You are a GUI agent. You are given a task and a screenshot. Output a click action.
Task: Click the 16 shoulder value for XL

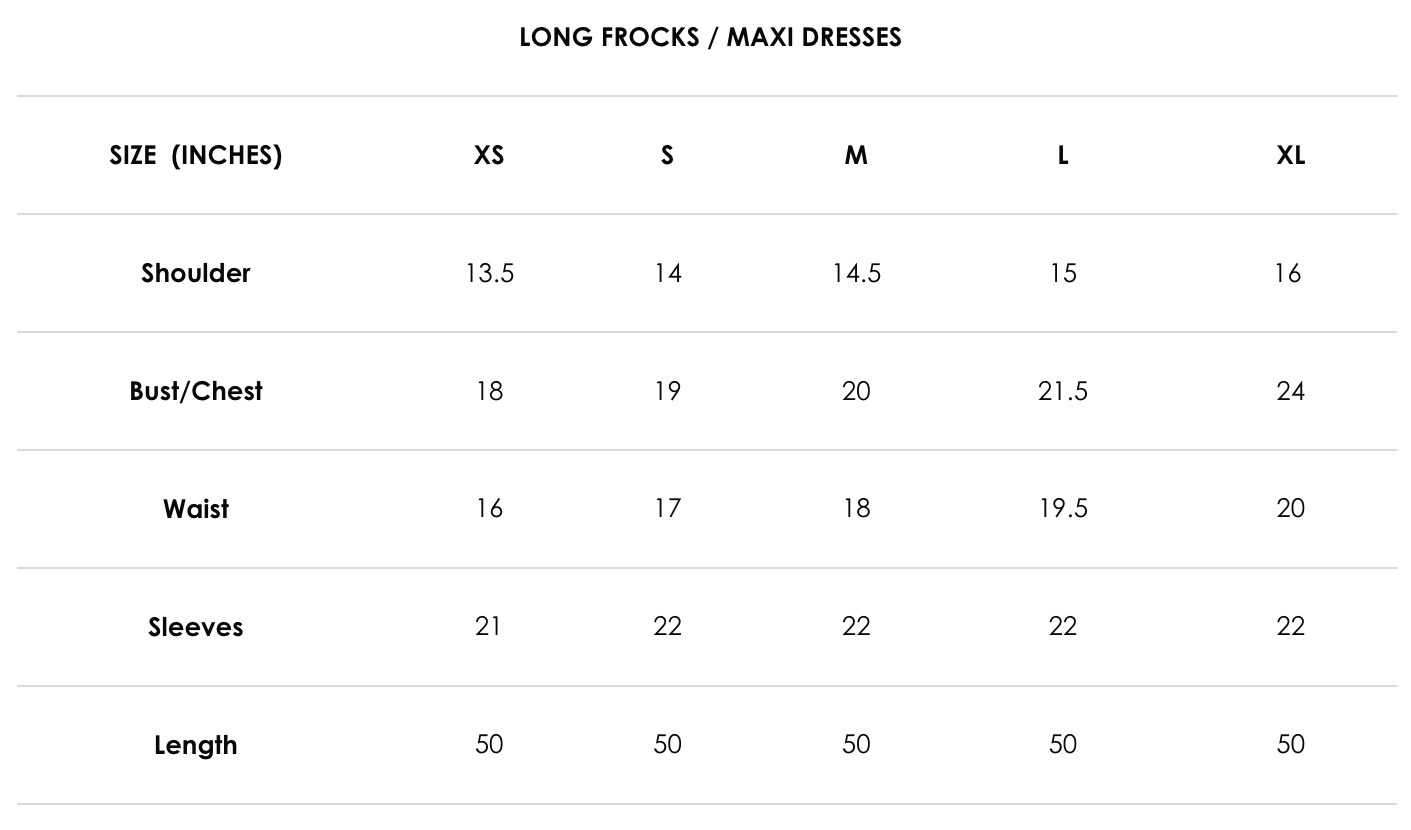coord(1288,273)
